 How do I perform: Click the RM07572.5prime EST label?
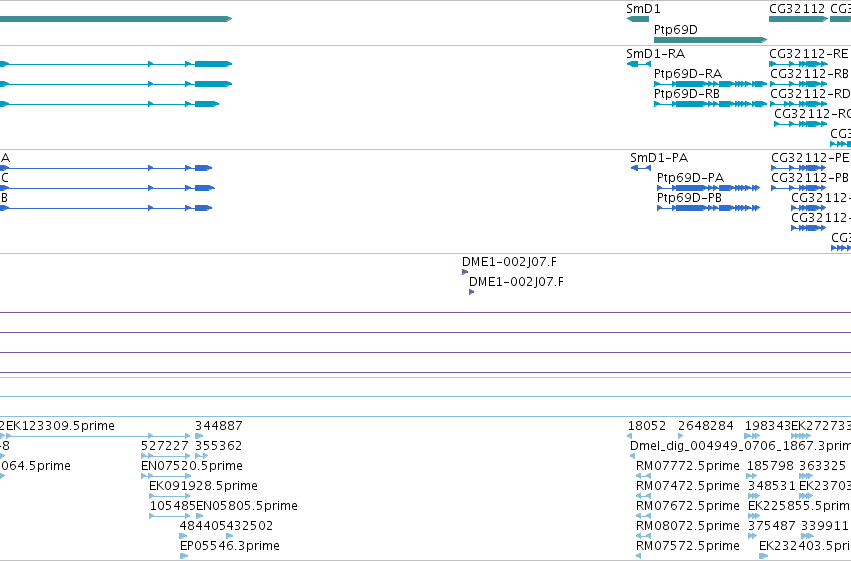coord(688,546)
